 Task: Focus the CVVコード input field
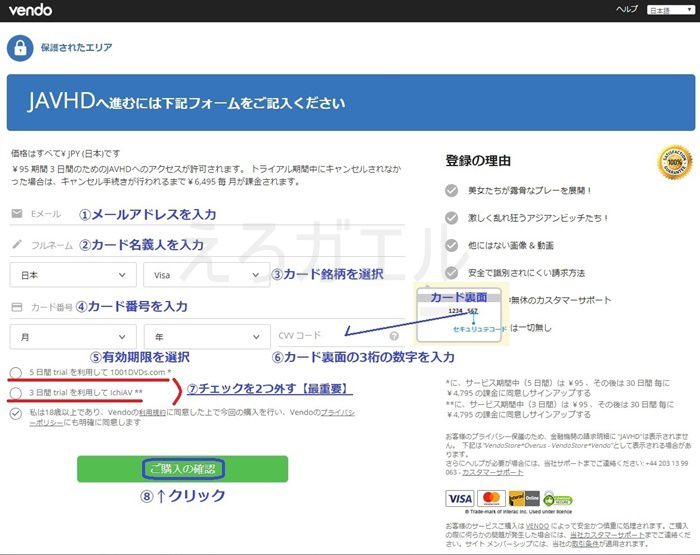340,336
